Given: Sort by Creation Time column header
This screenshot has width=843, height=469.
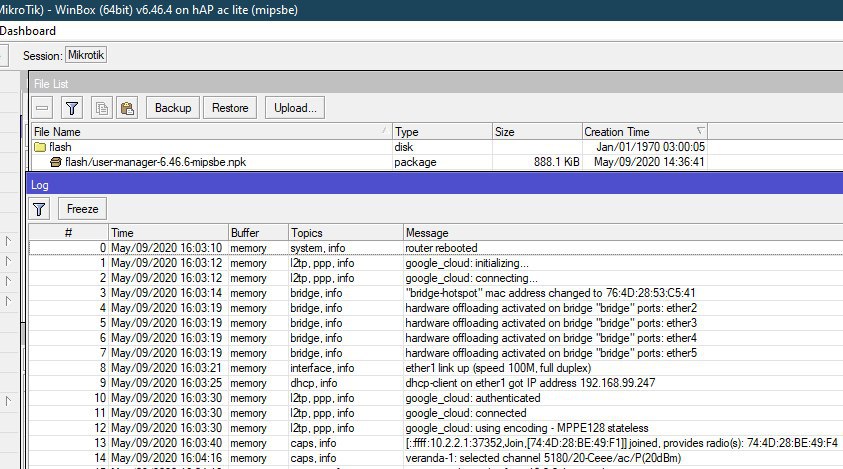Looking at the screenshot, I should coord(645,132).
